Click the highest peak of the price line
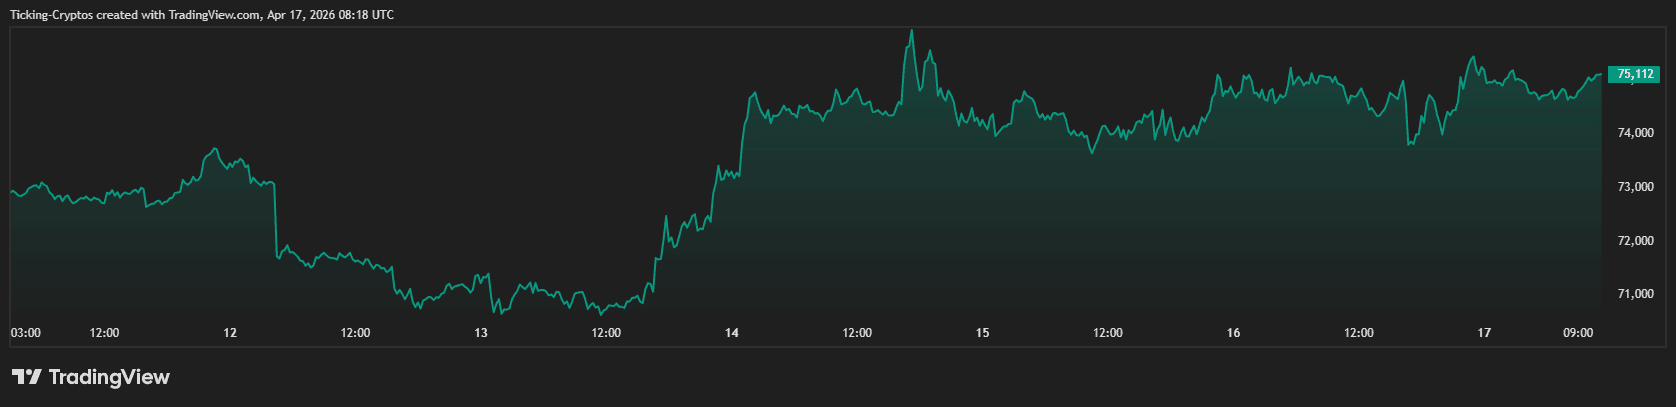The height and width of the screenshot is (407, 1676). pos(911,31)
